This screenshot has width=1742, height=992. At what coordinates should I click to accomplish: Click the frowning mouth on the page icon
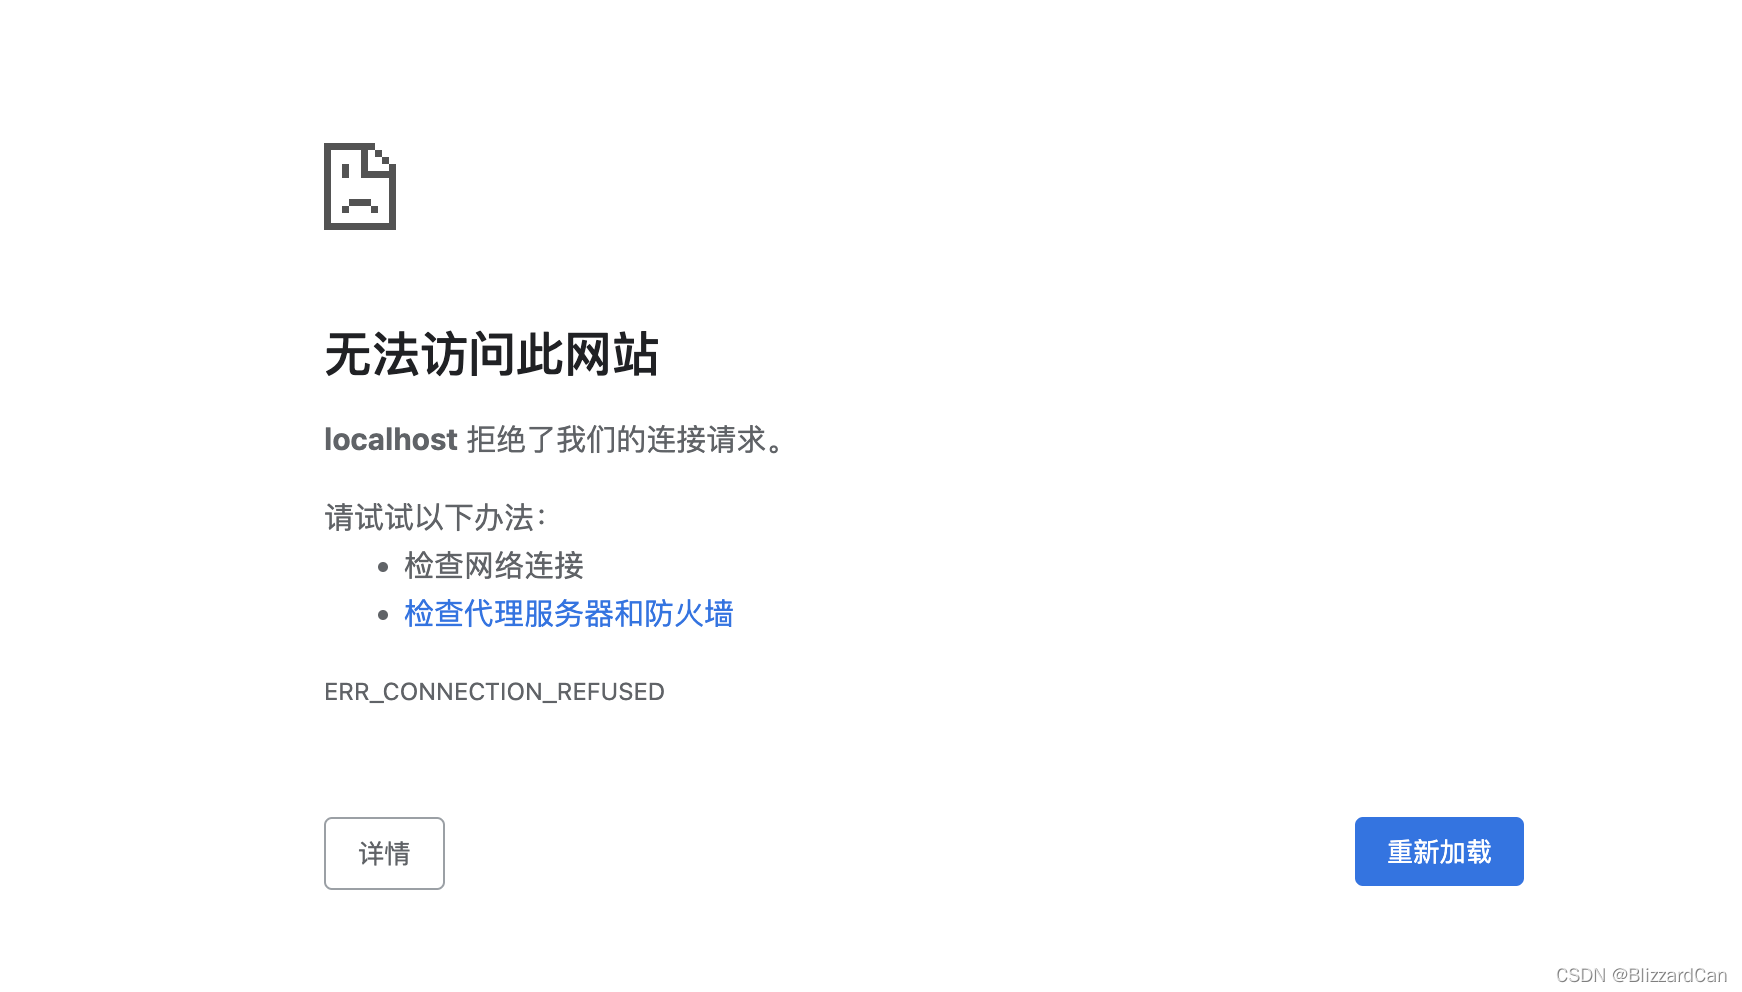coord(360,206)
